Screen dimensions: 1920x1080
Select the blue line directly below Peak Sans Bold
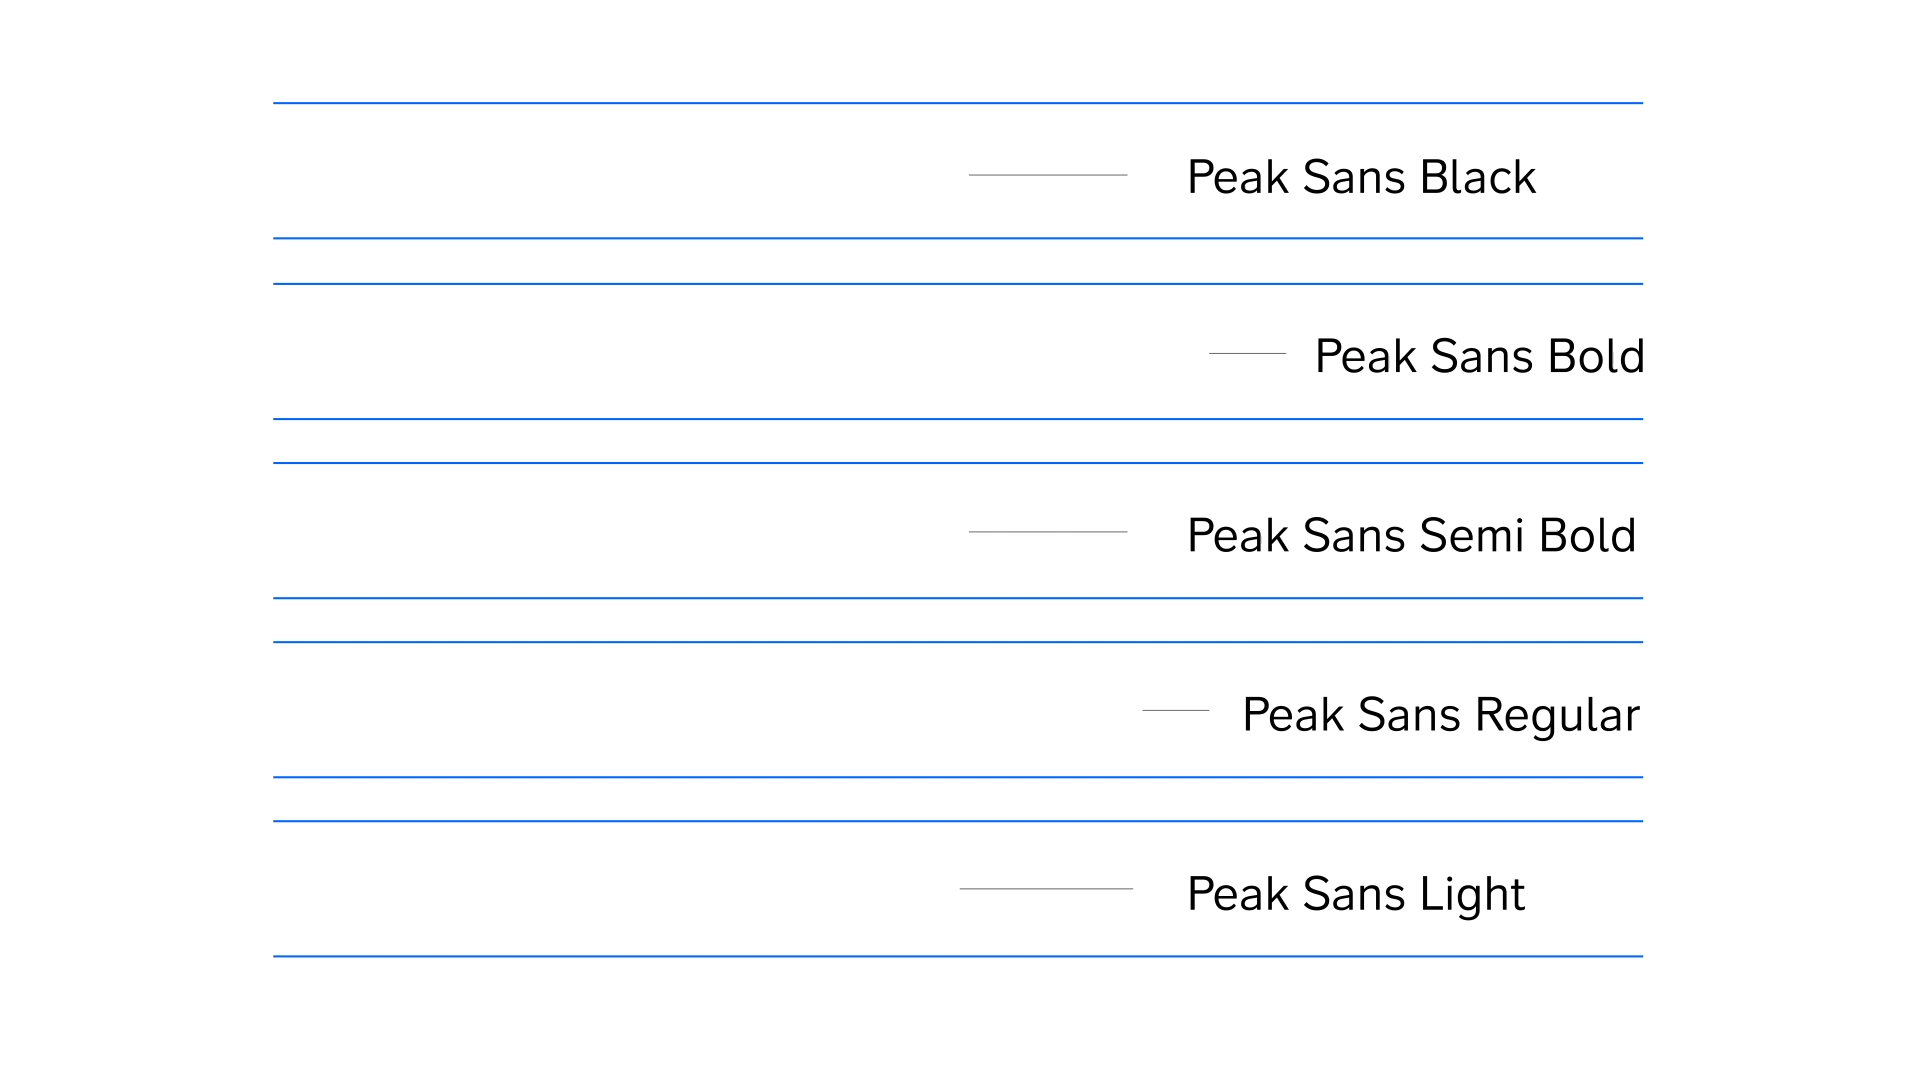click(958, 419)
